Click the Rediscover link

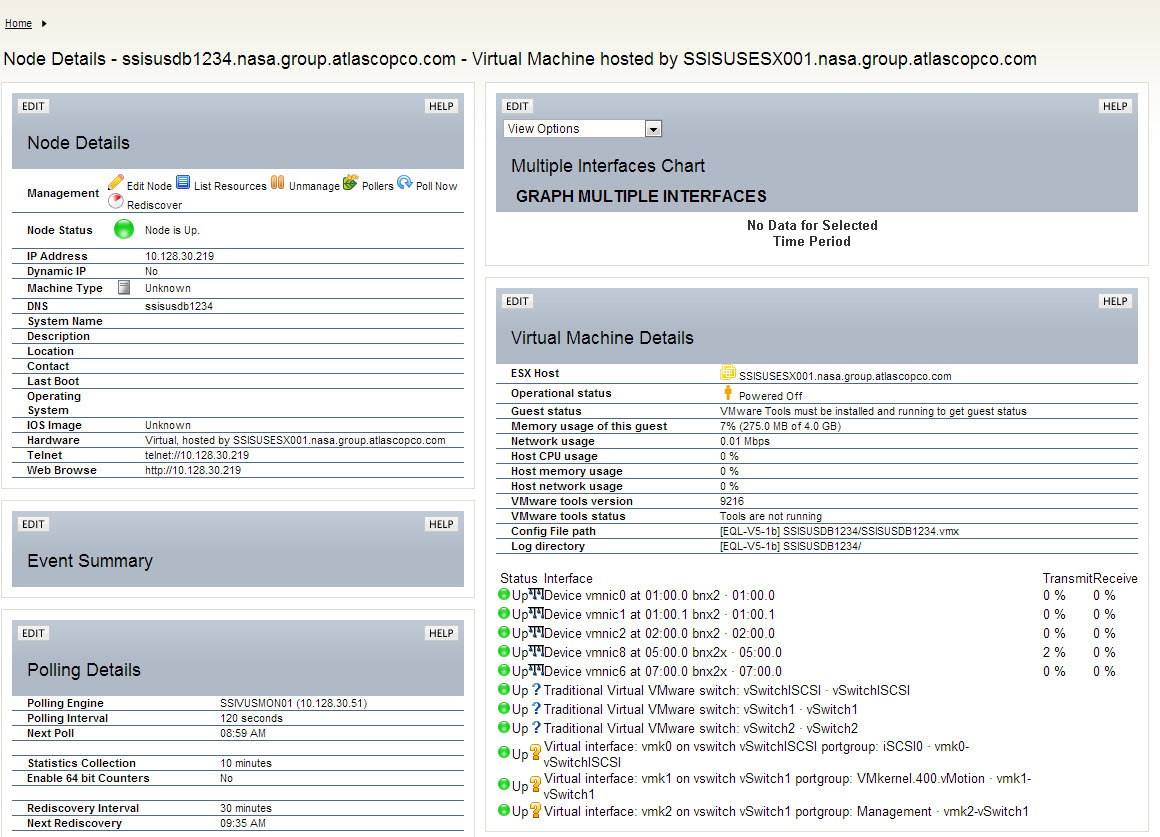155,205
